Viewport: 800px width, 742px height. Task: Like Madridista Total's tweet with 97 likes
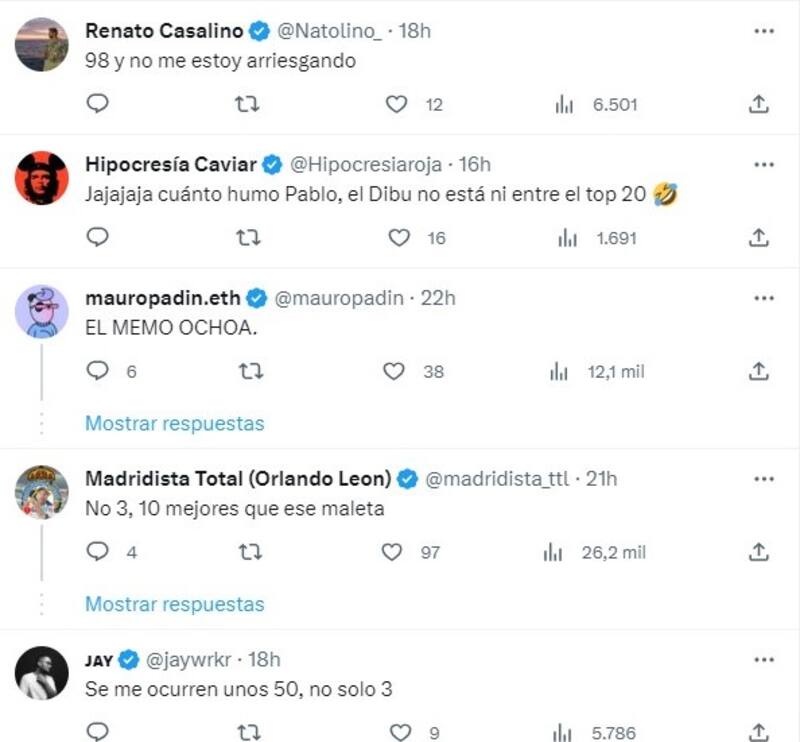pos(395,551)
